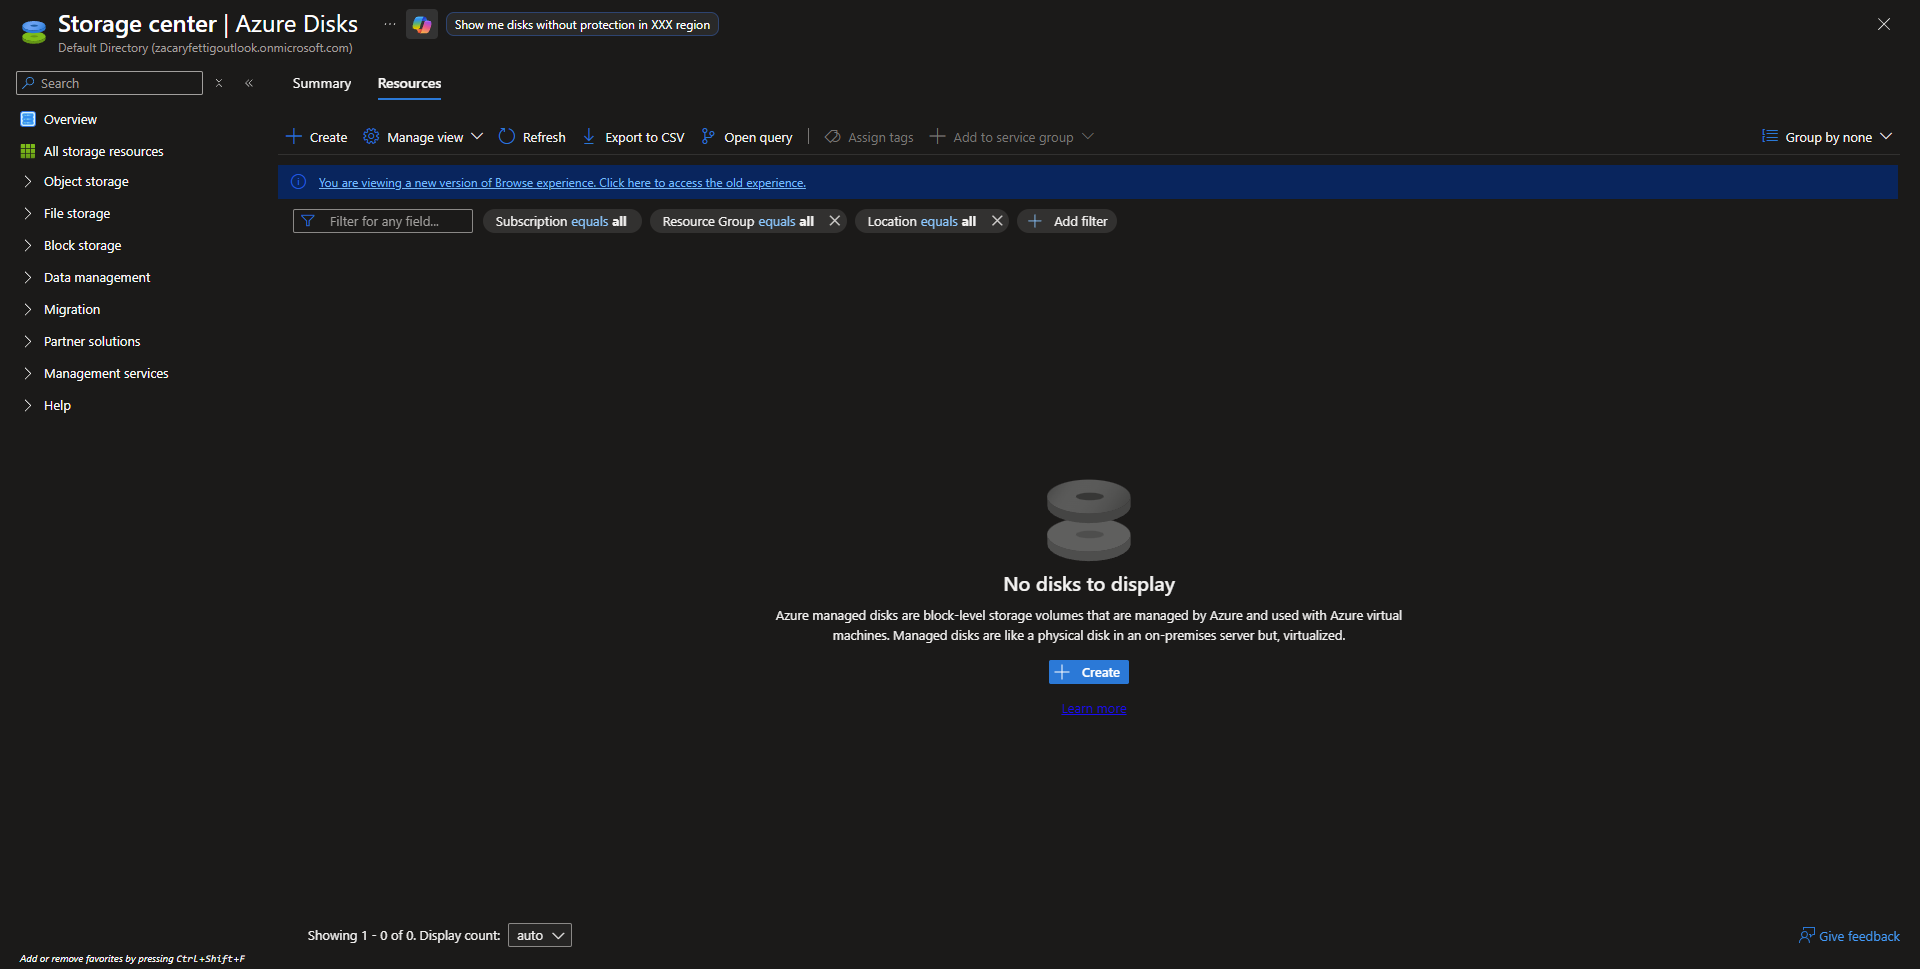Screen dimensions: 1920x969
Task: Collapse the sidebar with double-chevron icon
Action: [249, 83]
